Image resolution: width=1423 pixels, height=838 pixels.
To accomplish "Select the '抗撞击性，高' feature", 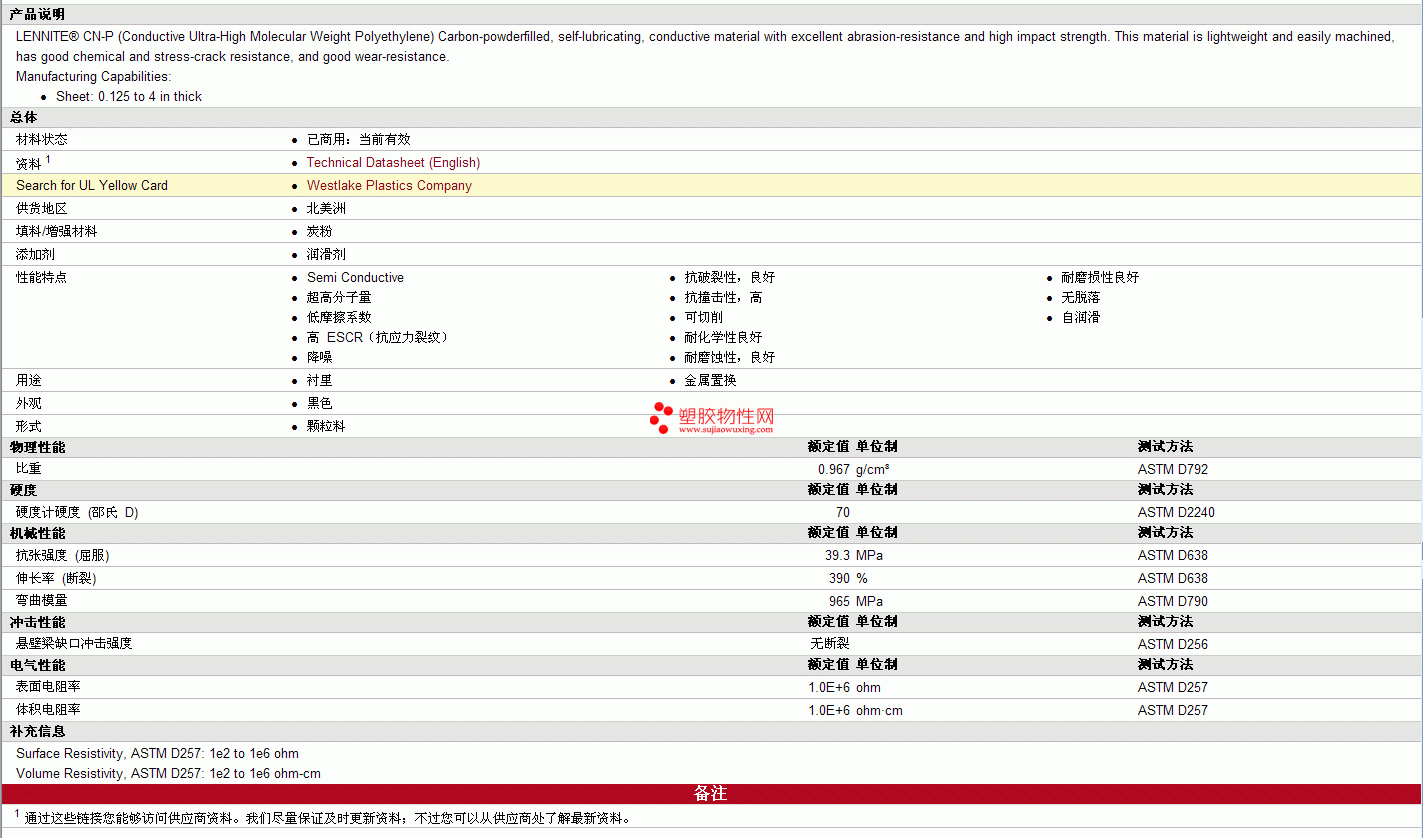I will (x=723, y=297).
